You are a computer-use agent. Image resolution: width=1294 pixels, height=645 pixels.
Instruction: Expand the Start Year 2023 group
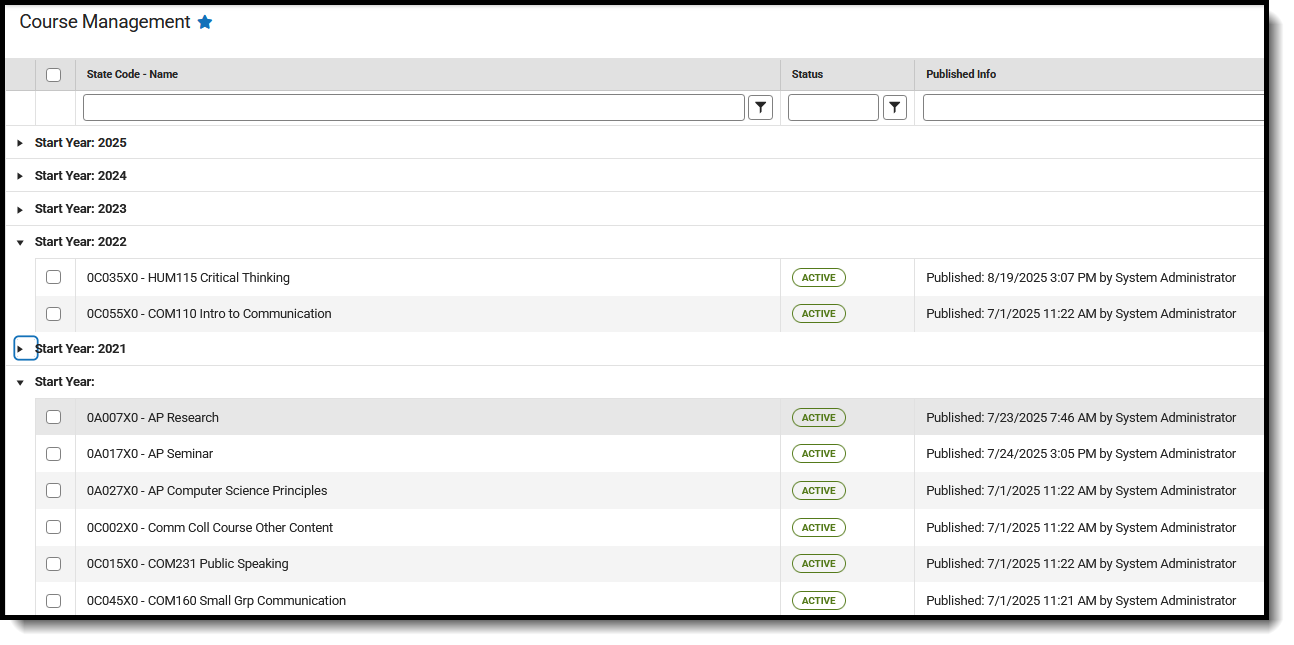point(19,208)
